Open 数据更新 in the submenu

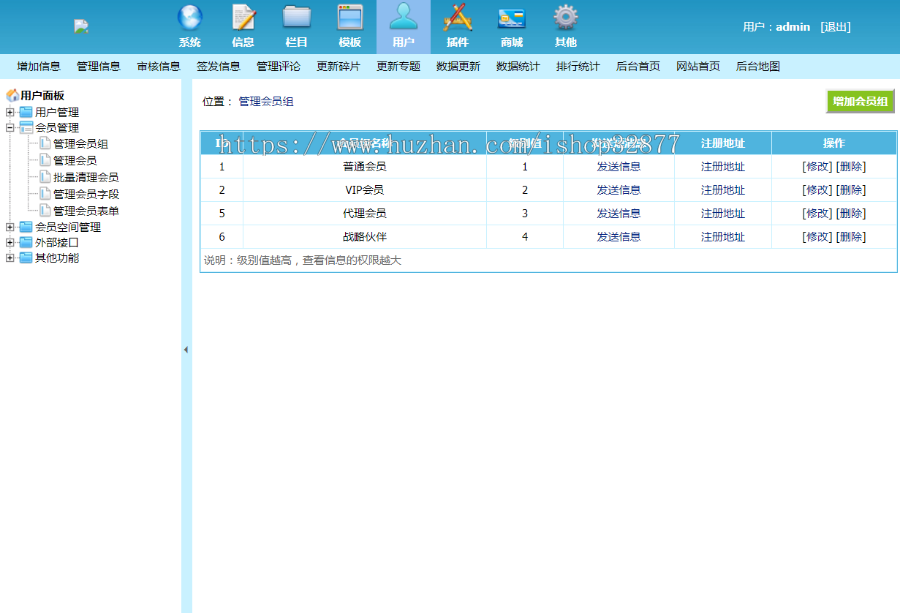pos(458,67)
